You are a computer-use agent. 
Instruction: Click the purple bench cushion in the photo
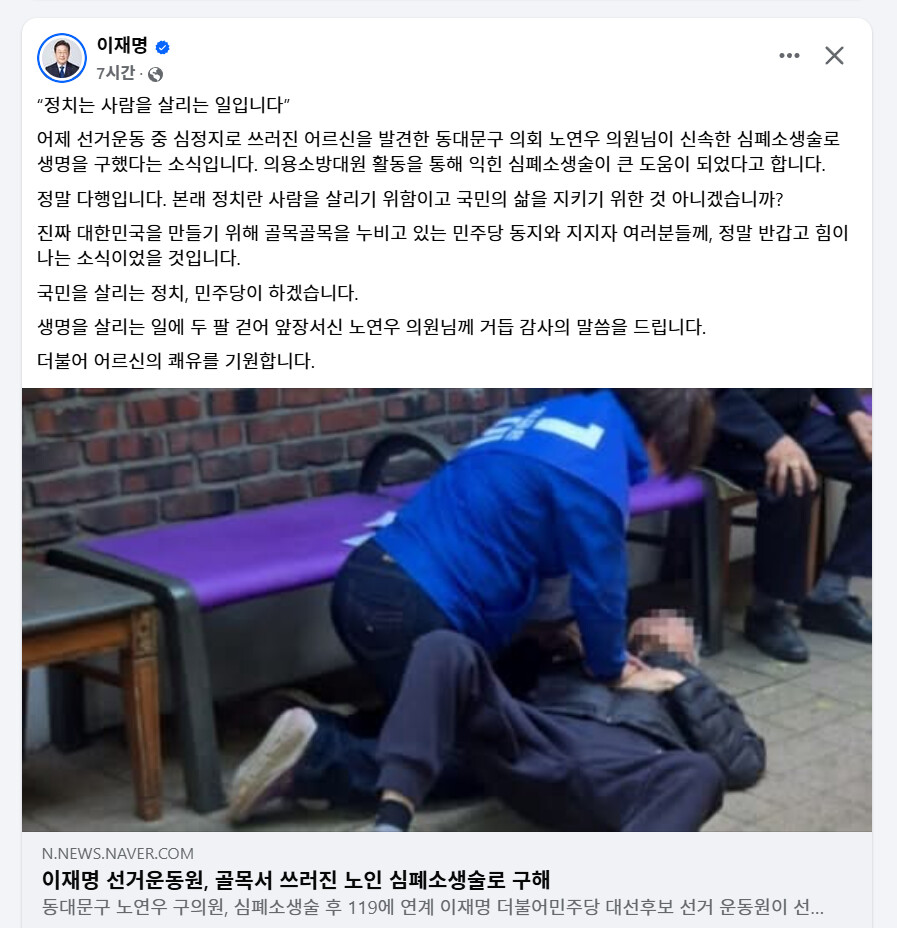click(237, 544)
